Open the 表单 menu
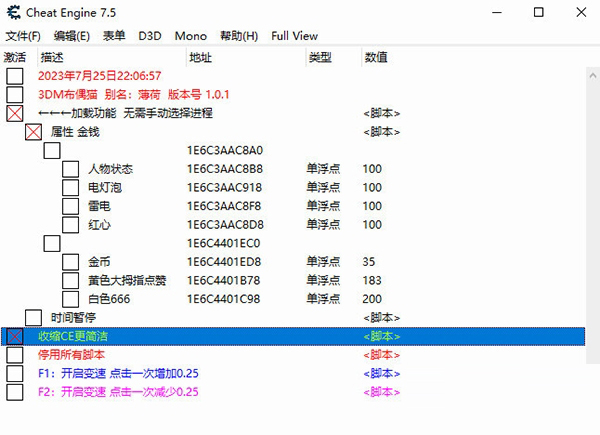The image size is (600, 435). click(114, 36)
